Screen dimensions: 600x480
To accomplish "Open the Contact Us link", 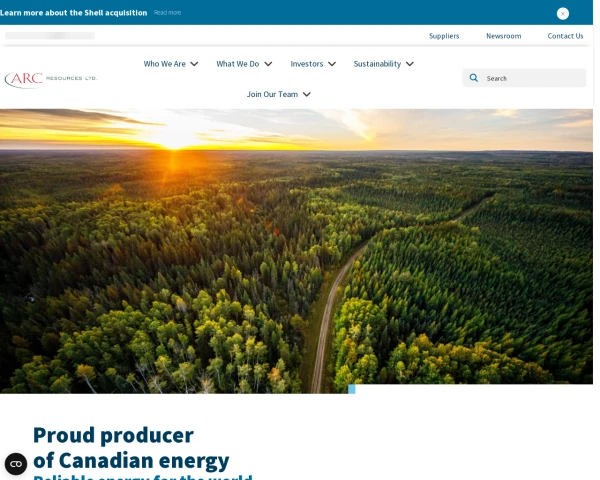I will pos(565,36).
